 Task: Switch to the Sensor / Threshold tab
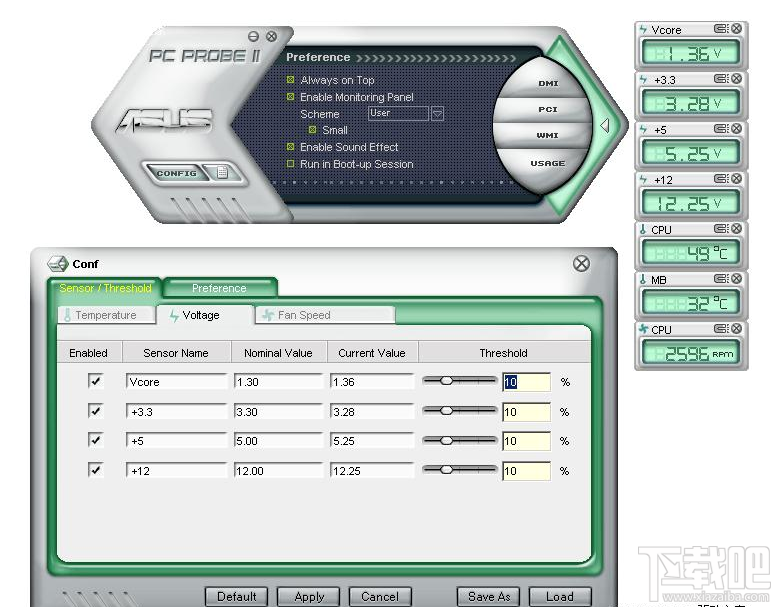pos(105,288)
